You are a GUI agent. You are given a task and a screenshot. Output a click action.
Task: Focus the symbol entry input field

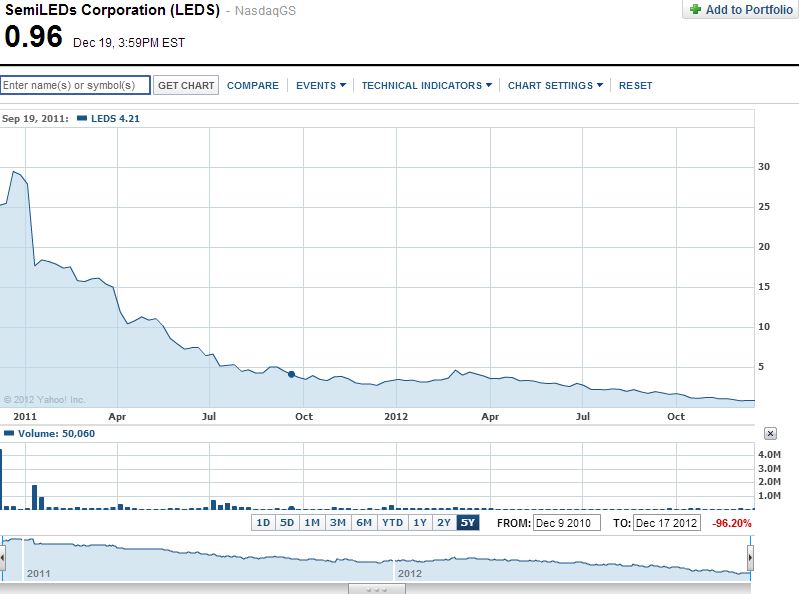pos(75,85)
